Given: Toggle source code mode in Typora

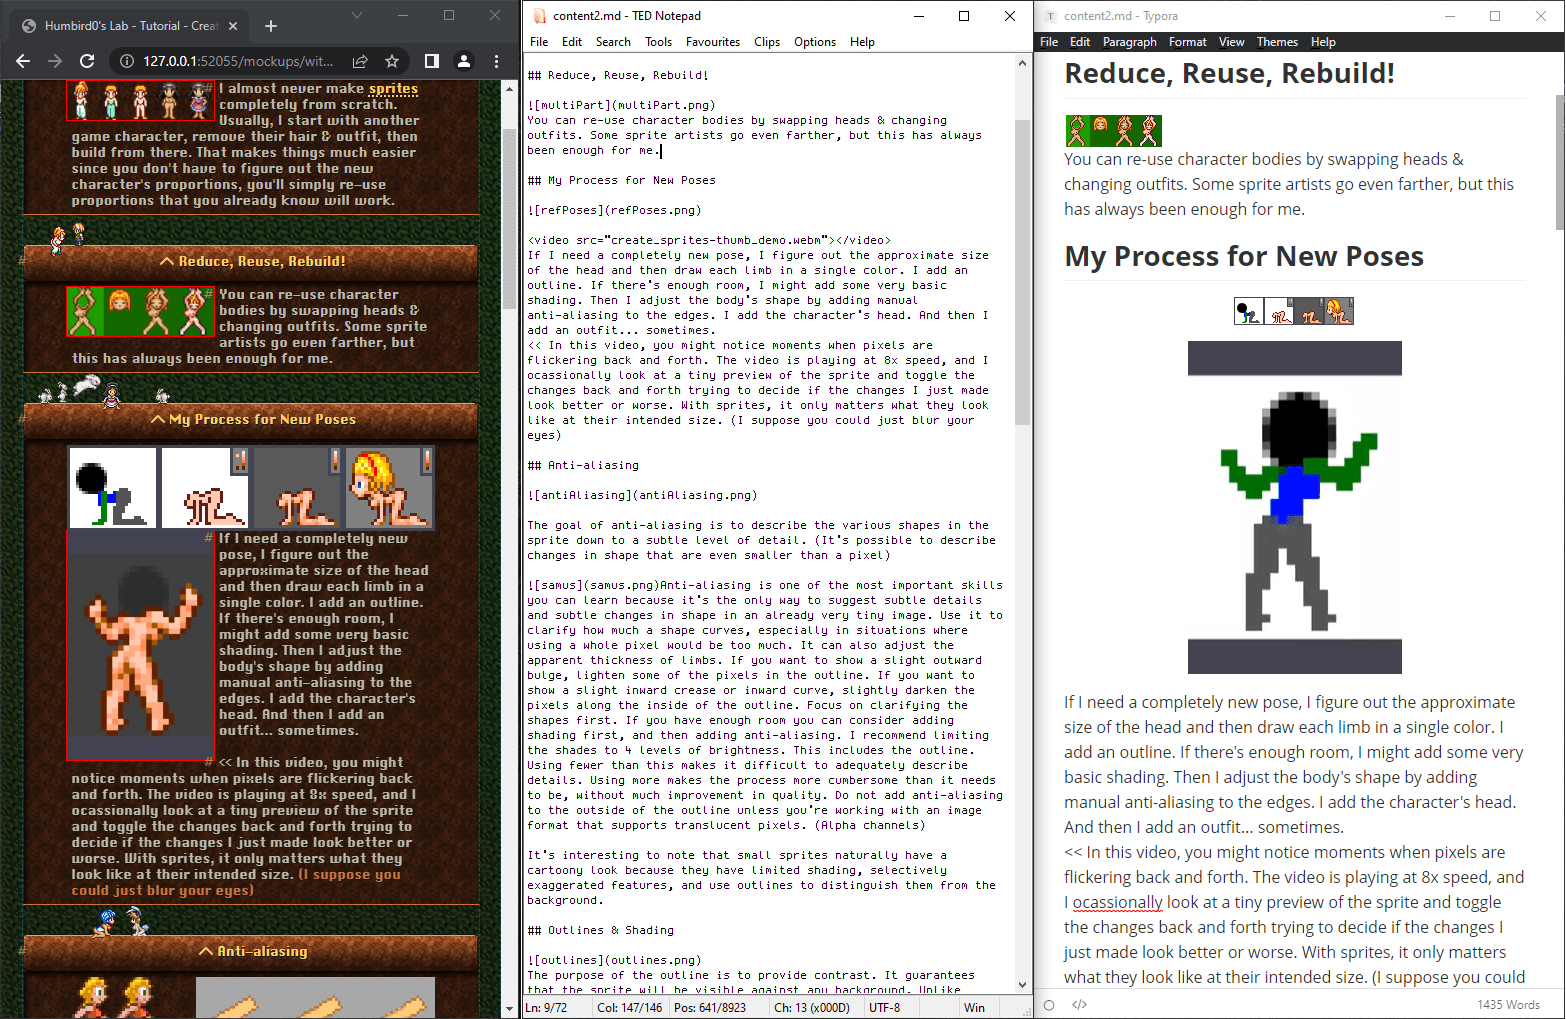Looking at the screenshot, I should [1079, 1004].
